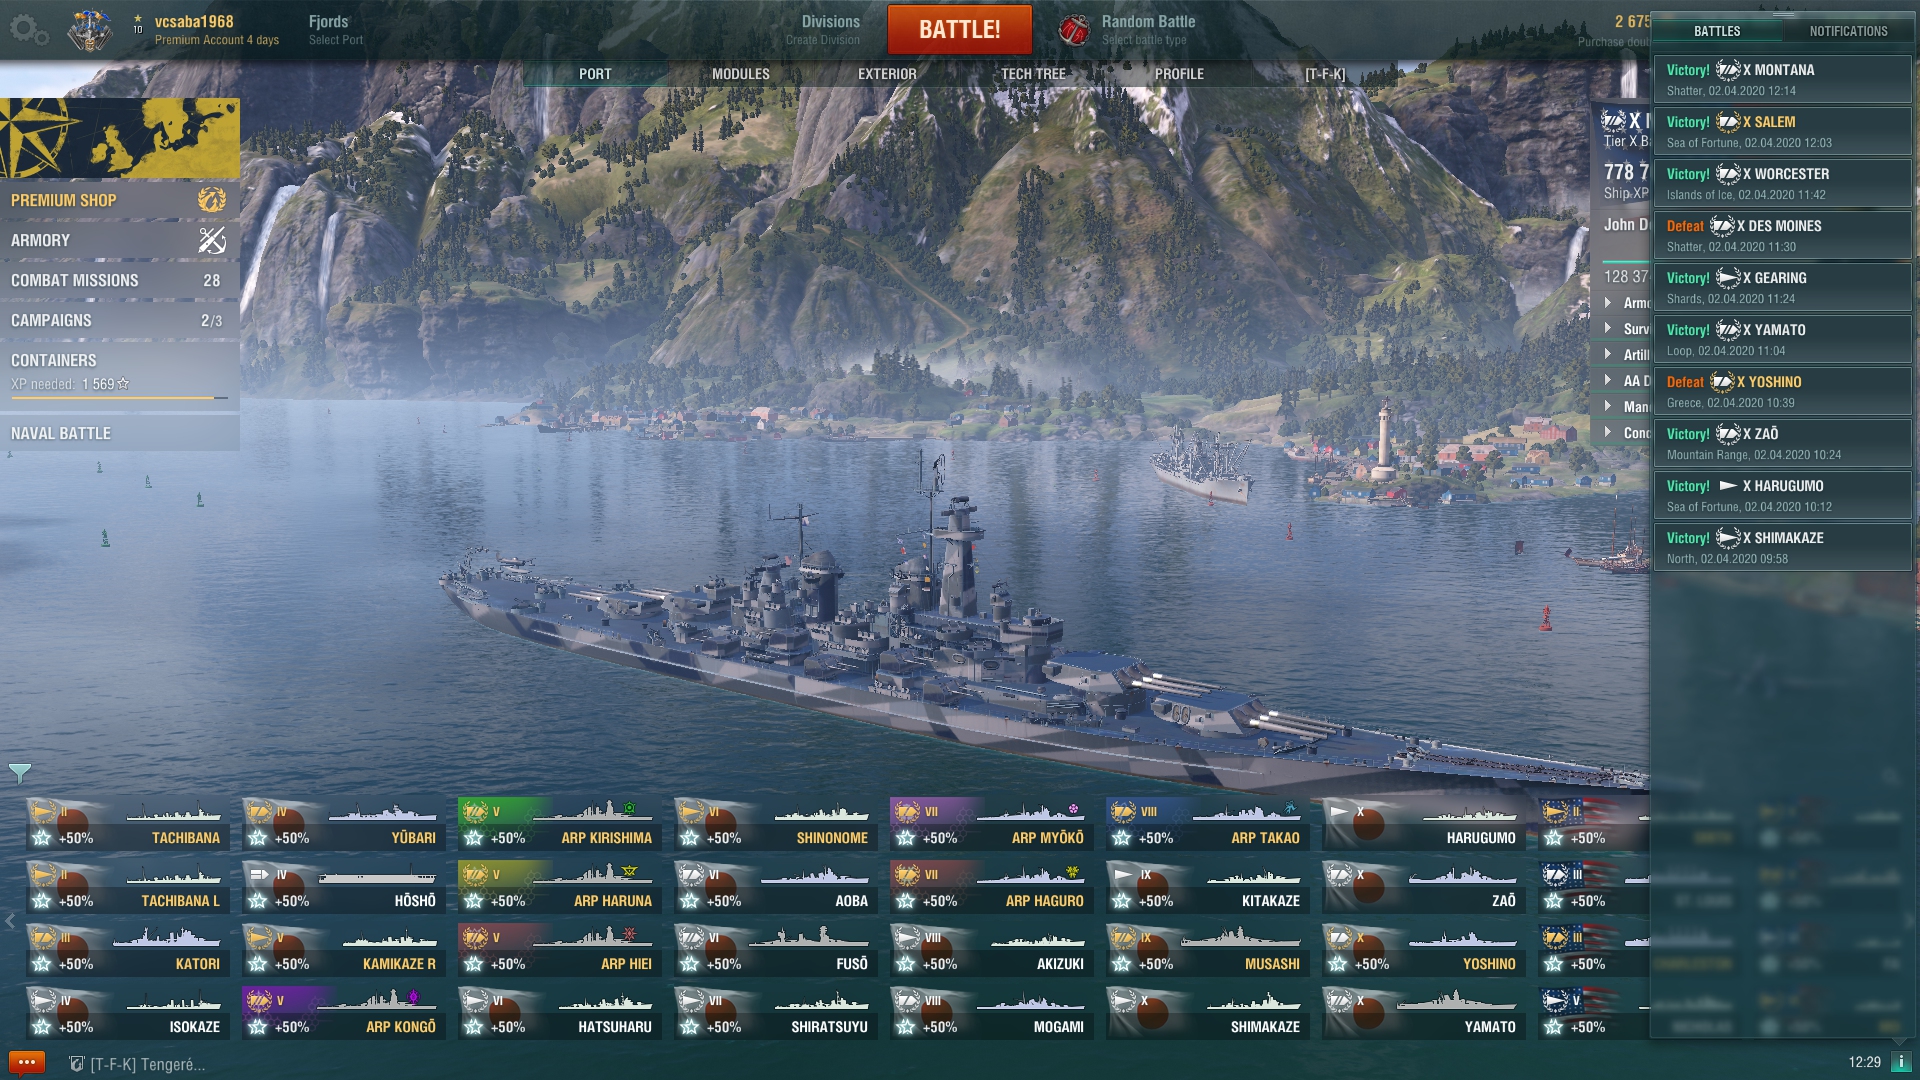Click the Armory crossed anchors icon

coord(212,240)
